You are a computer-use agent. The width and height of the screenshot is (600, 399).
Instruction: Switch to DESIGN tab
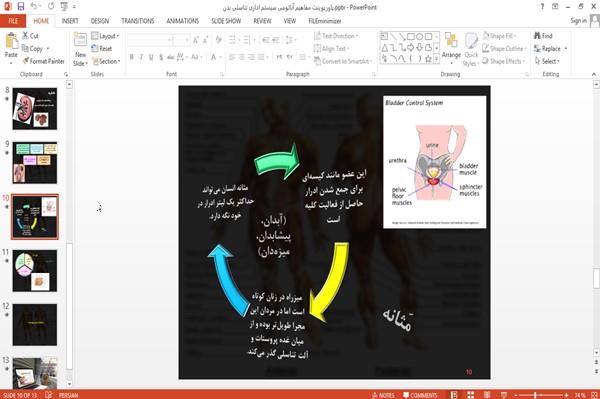pos(99,21)
